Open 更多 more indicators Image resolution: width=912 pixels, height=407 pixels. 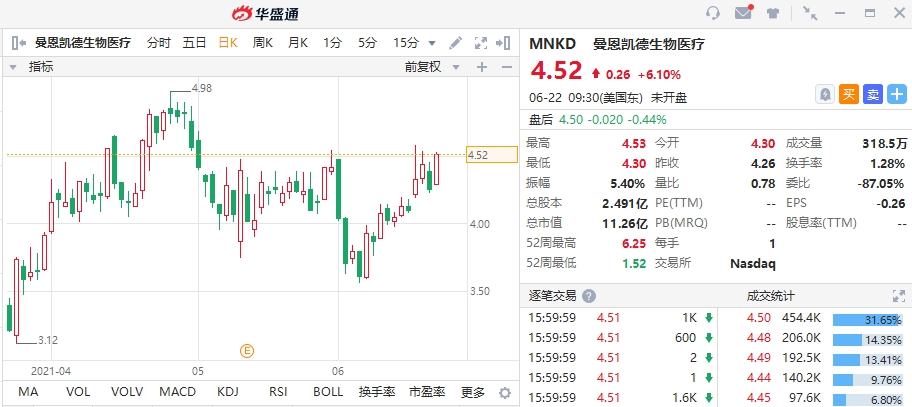coord(473,392)
